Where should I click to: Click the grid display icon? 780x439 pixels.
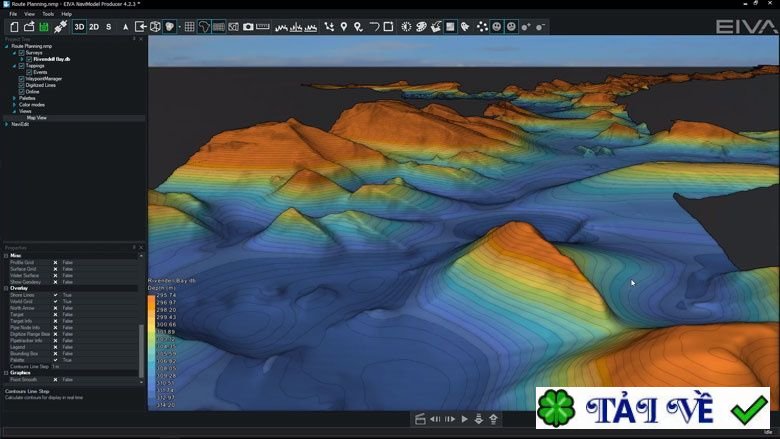point(189,27)
